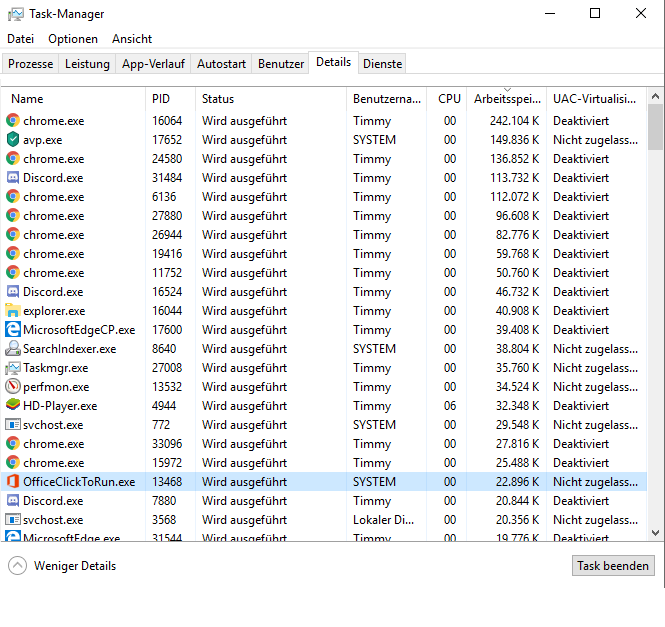Click Discord.exe icon for PID 7880

[x=13, y=501]
